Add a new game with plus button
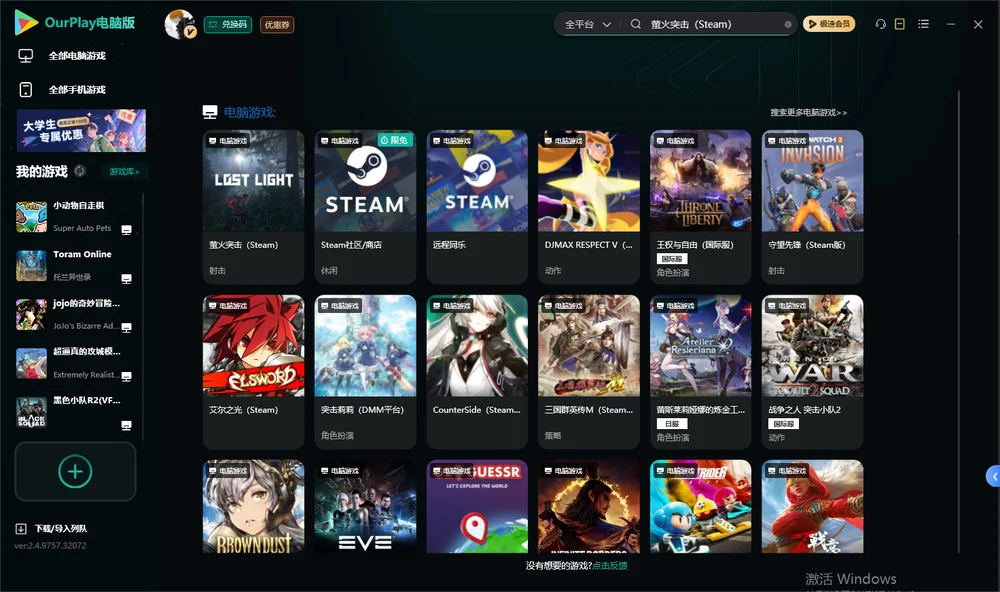Viewport: 1000px width, 592px height. (75, 471)
